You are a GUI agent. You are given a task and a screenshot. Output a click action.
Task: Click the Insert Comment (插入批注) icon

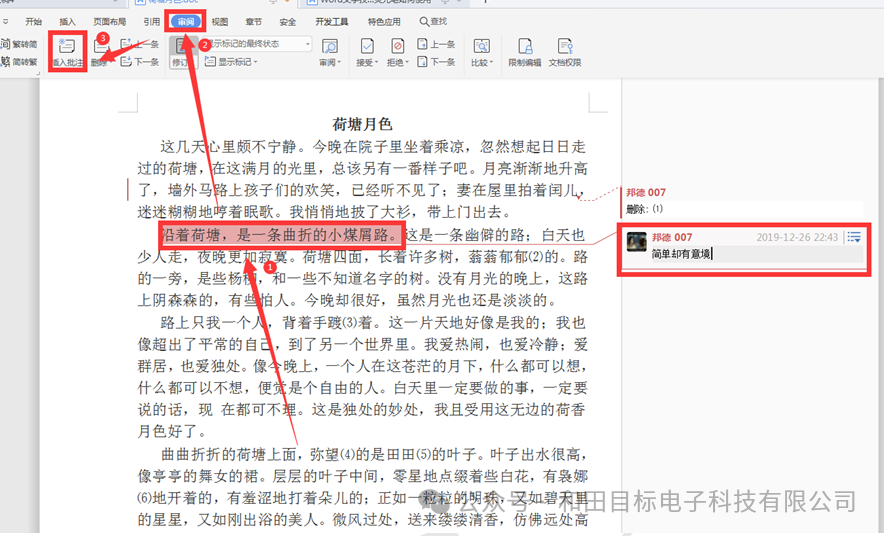pos(67,46)
